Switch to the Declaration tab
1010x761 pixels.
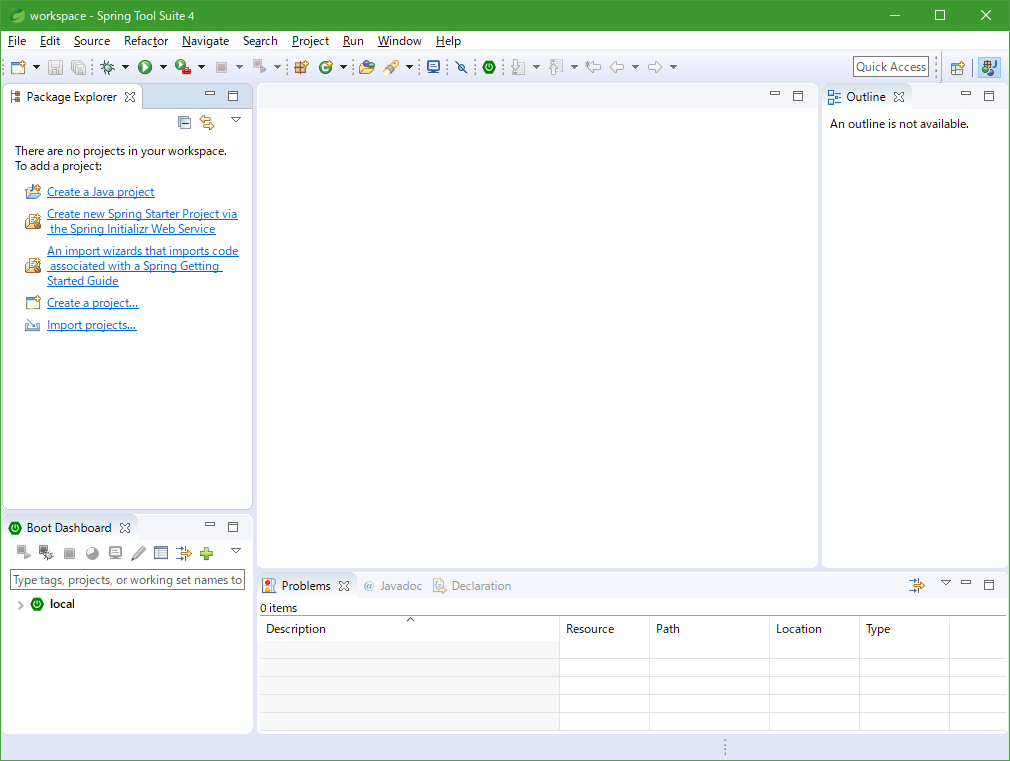(x=472, y=586)
